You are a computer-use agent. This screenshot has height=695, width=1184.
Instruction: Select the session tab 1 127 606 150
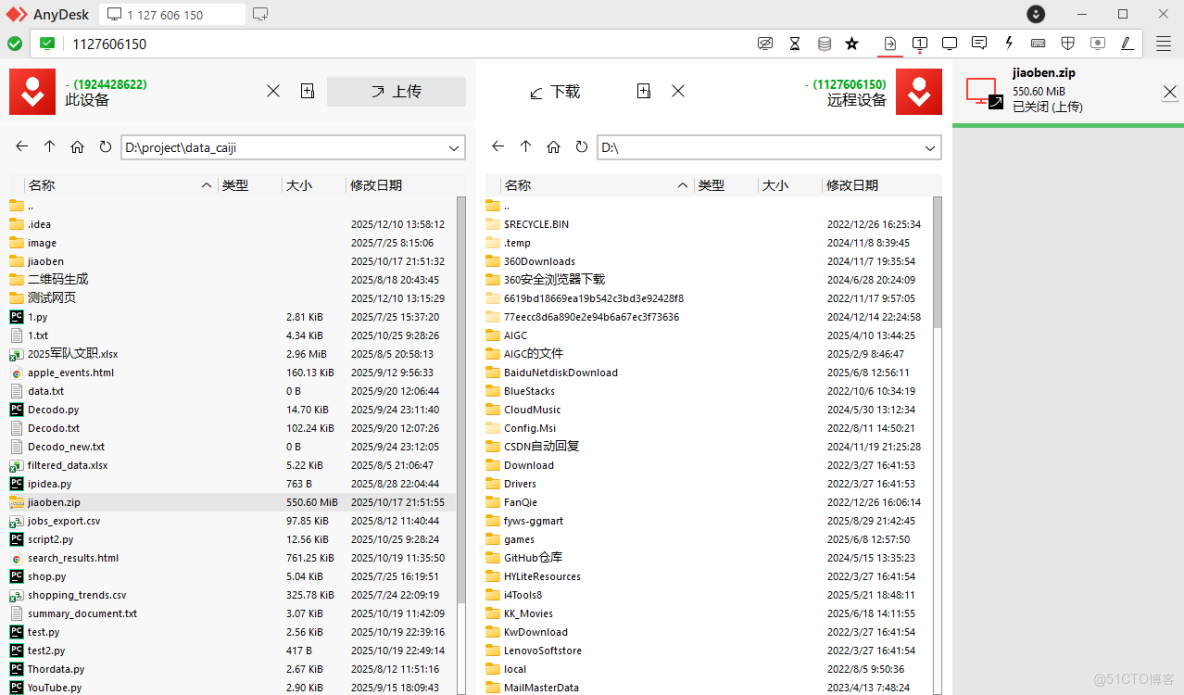pyautogui.click(x=173, y=14)
